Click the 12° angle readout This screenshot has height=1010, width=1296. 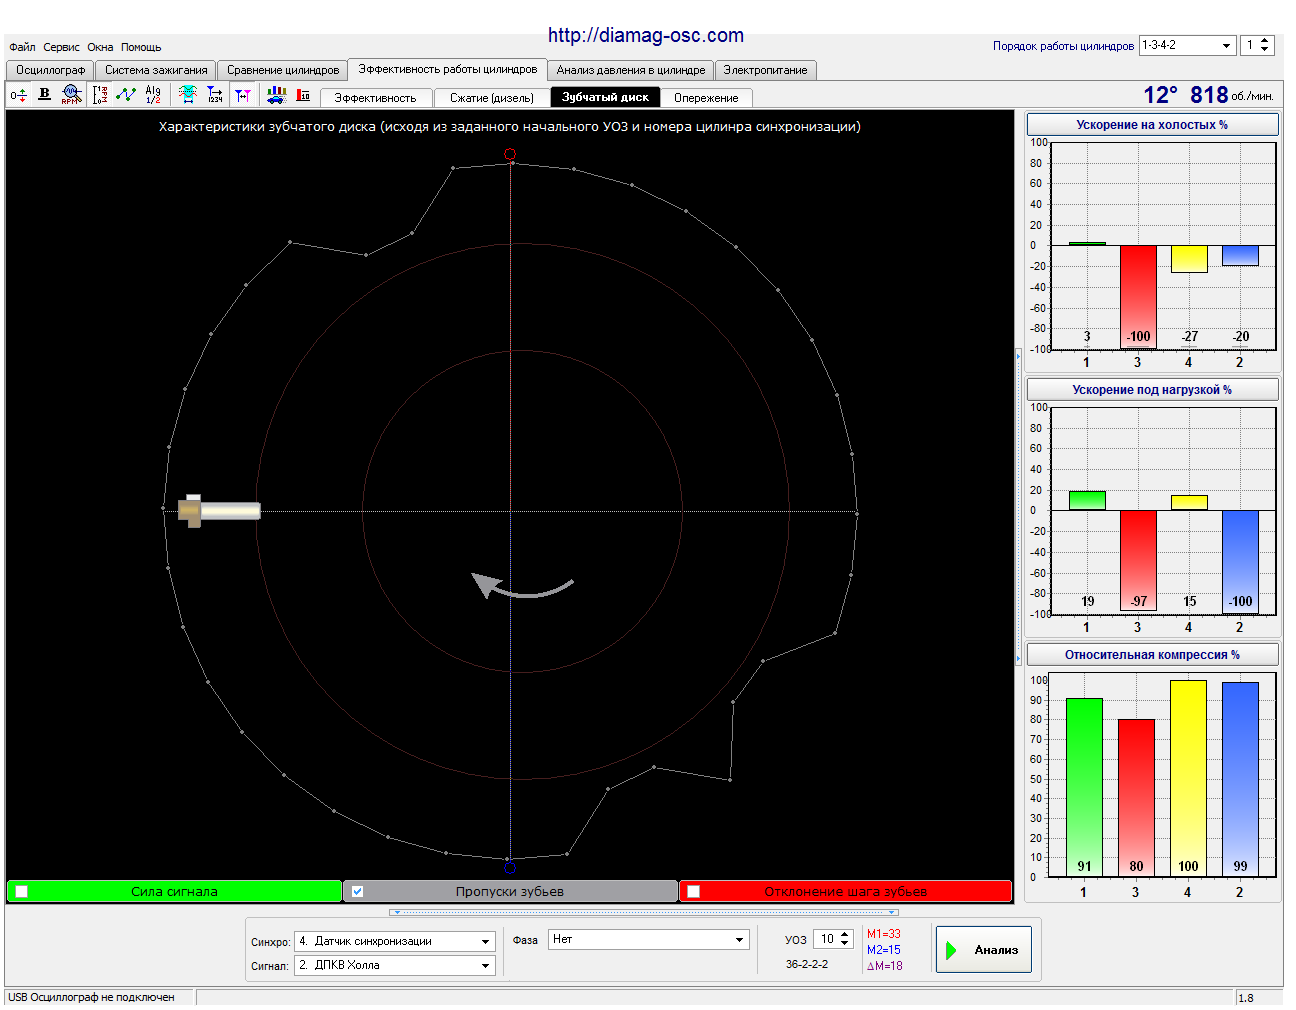click(1161, 95)
